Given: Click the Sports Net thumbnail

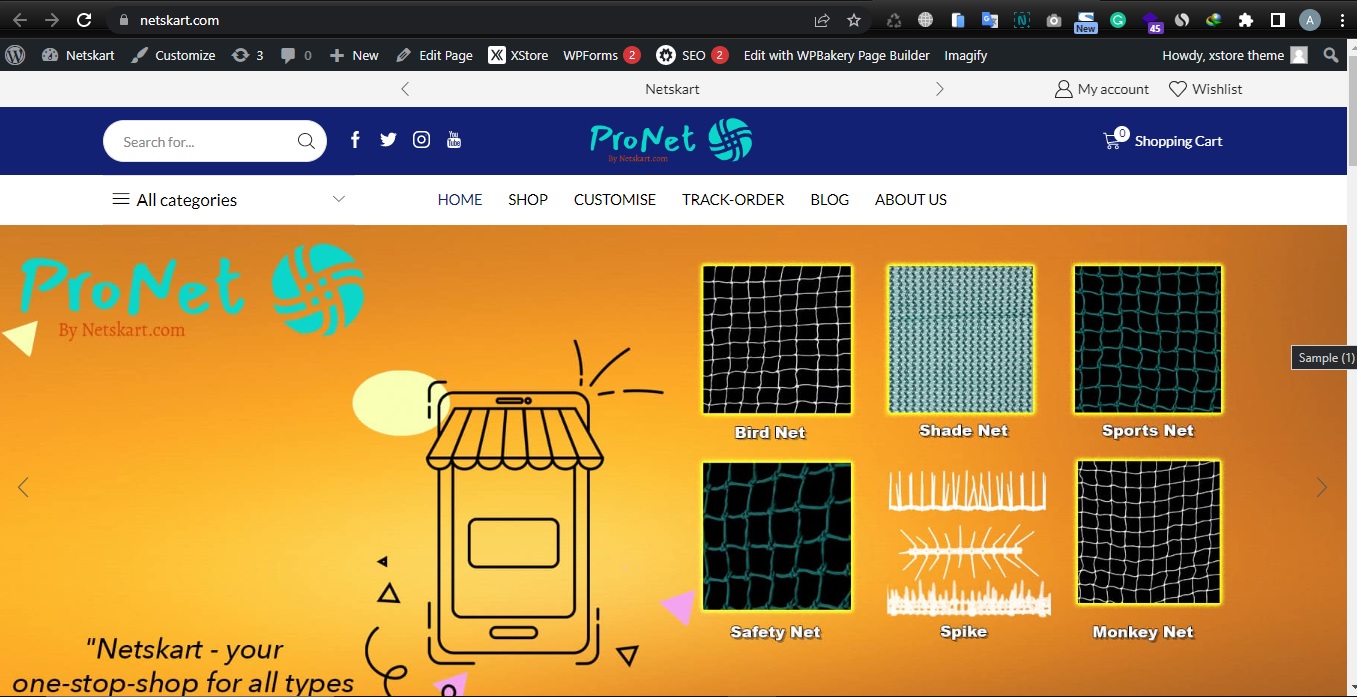Looking at the screenshot, I should click(x=1148, y=340).
